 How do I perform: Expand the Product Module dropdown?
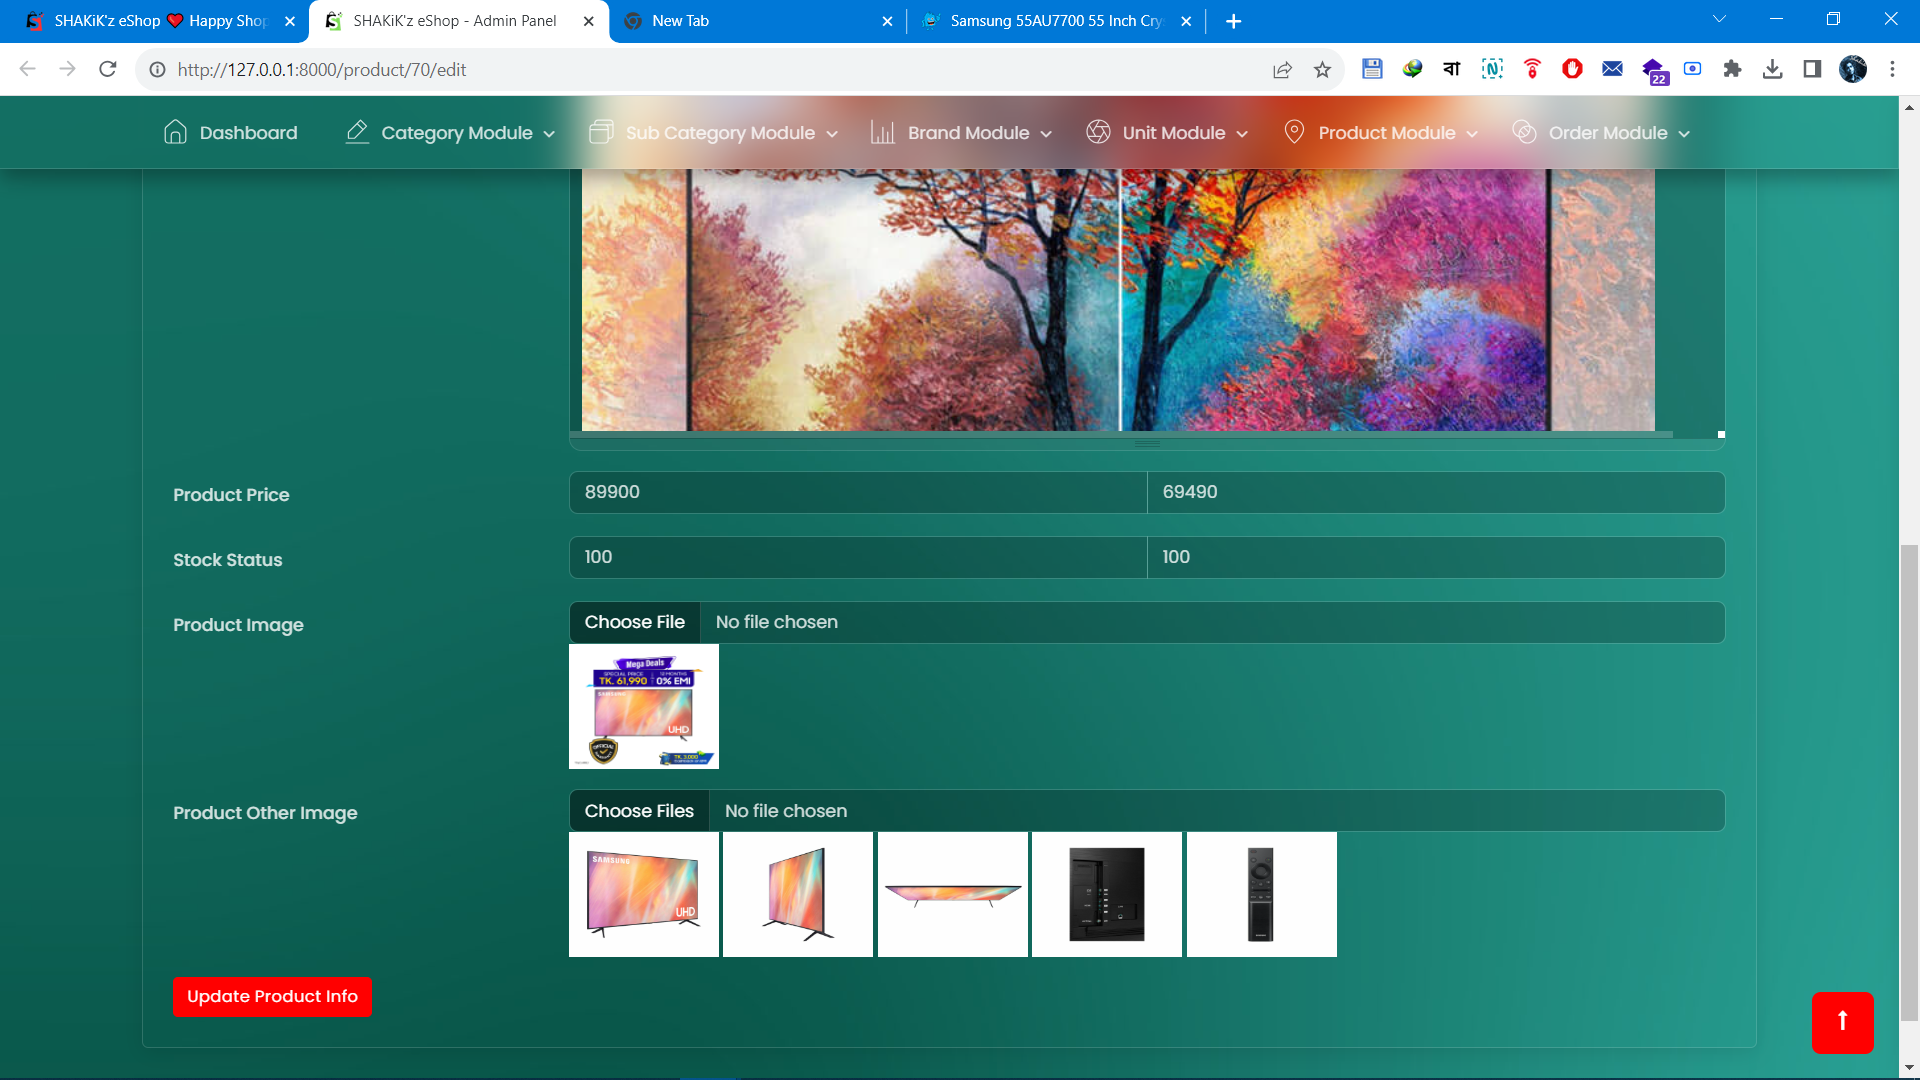click(1472, 134)
